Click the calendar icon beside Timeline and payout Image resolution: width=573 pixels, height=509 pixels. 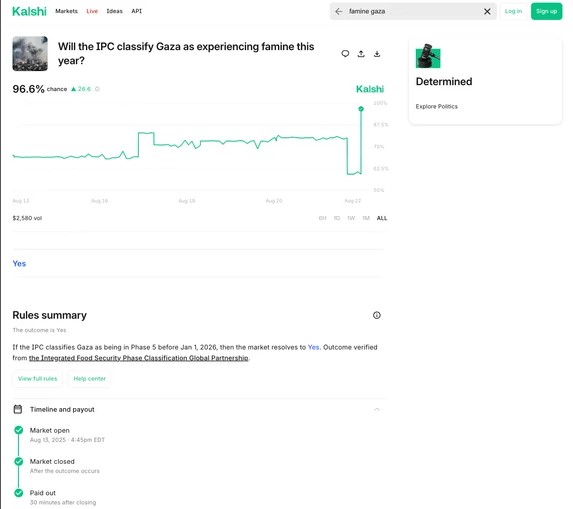coord(18,409)
